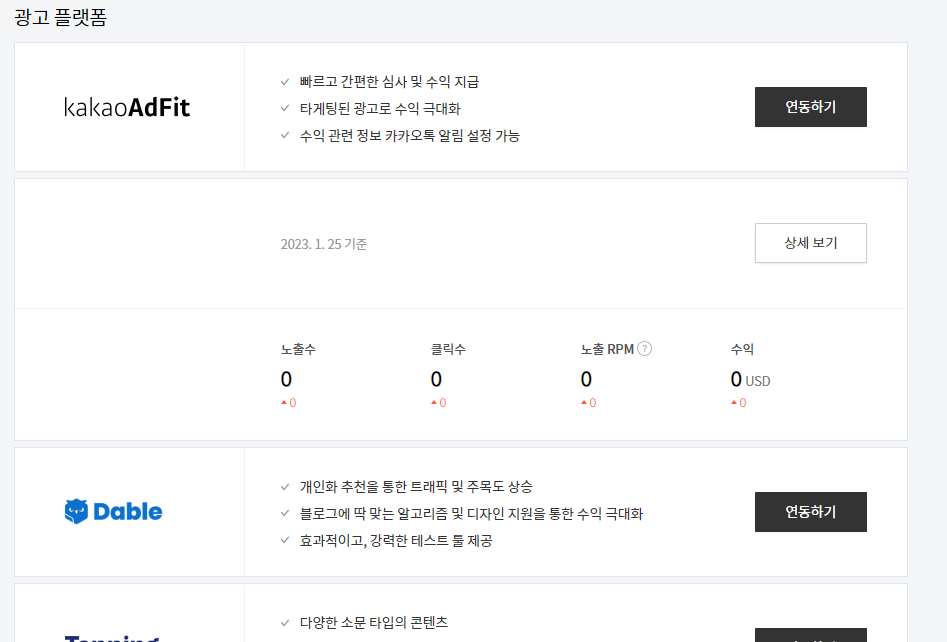Click the text 빠르고 간편한 심사 및 수익 지급

click(x=390, y=82)
